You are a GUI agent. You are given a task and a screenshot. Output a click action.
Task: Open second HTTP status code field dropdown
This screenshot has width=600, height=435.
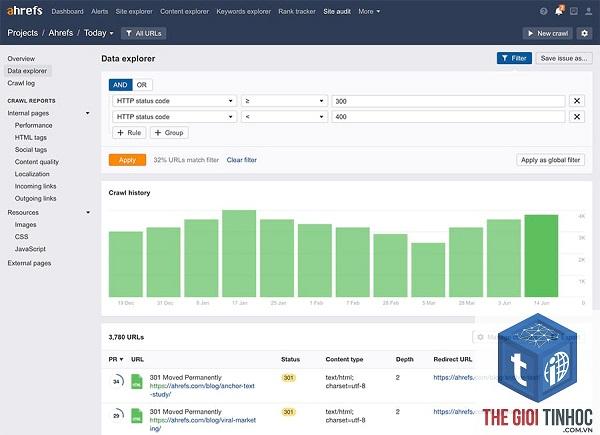(x=174, y=117)
